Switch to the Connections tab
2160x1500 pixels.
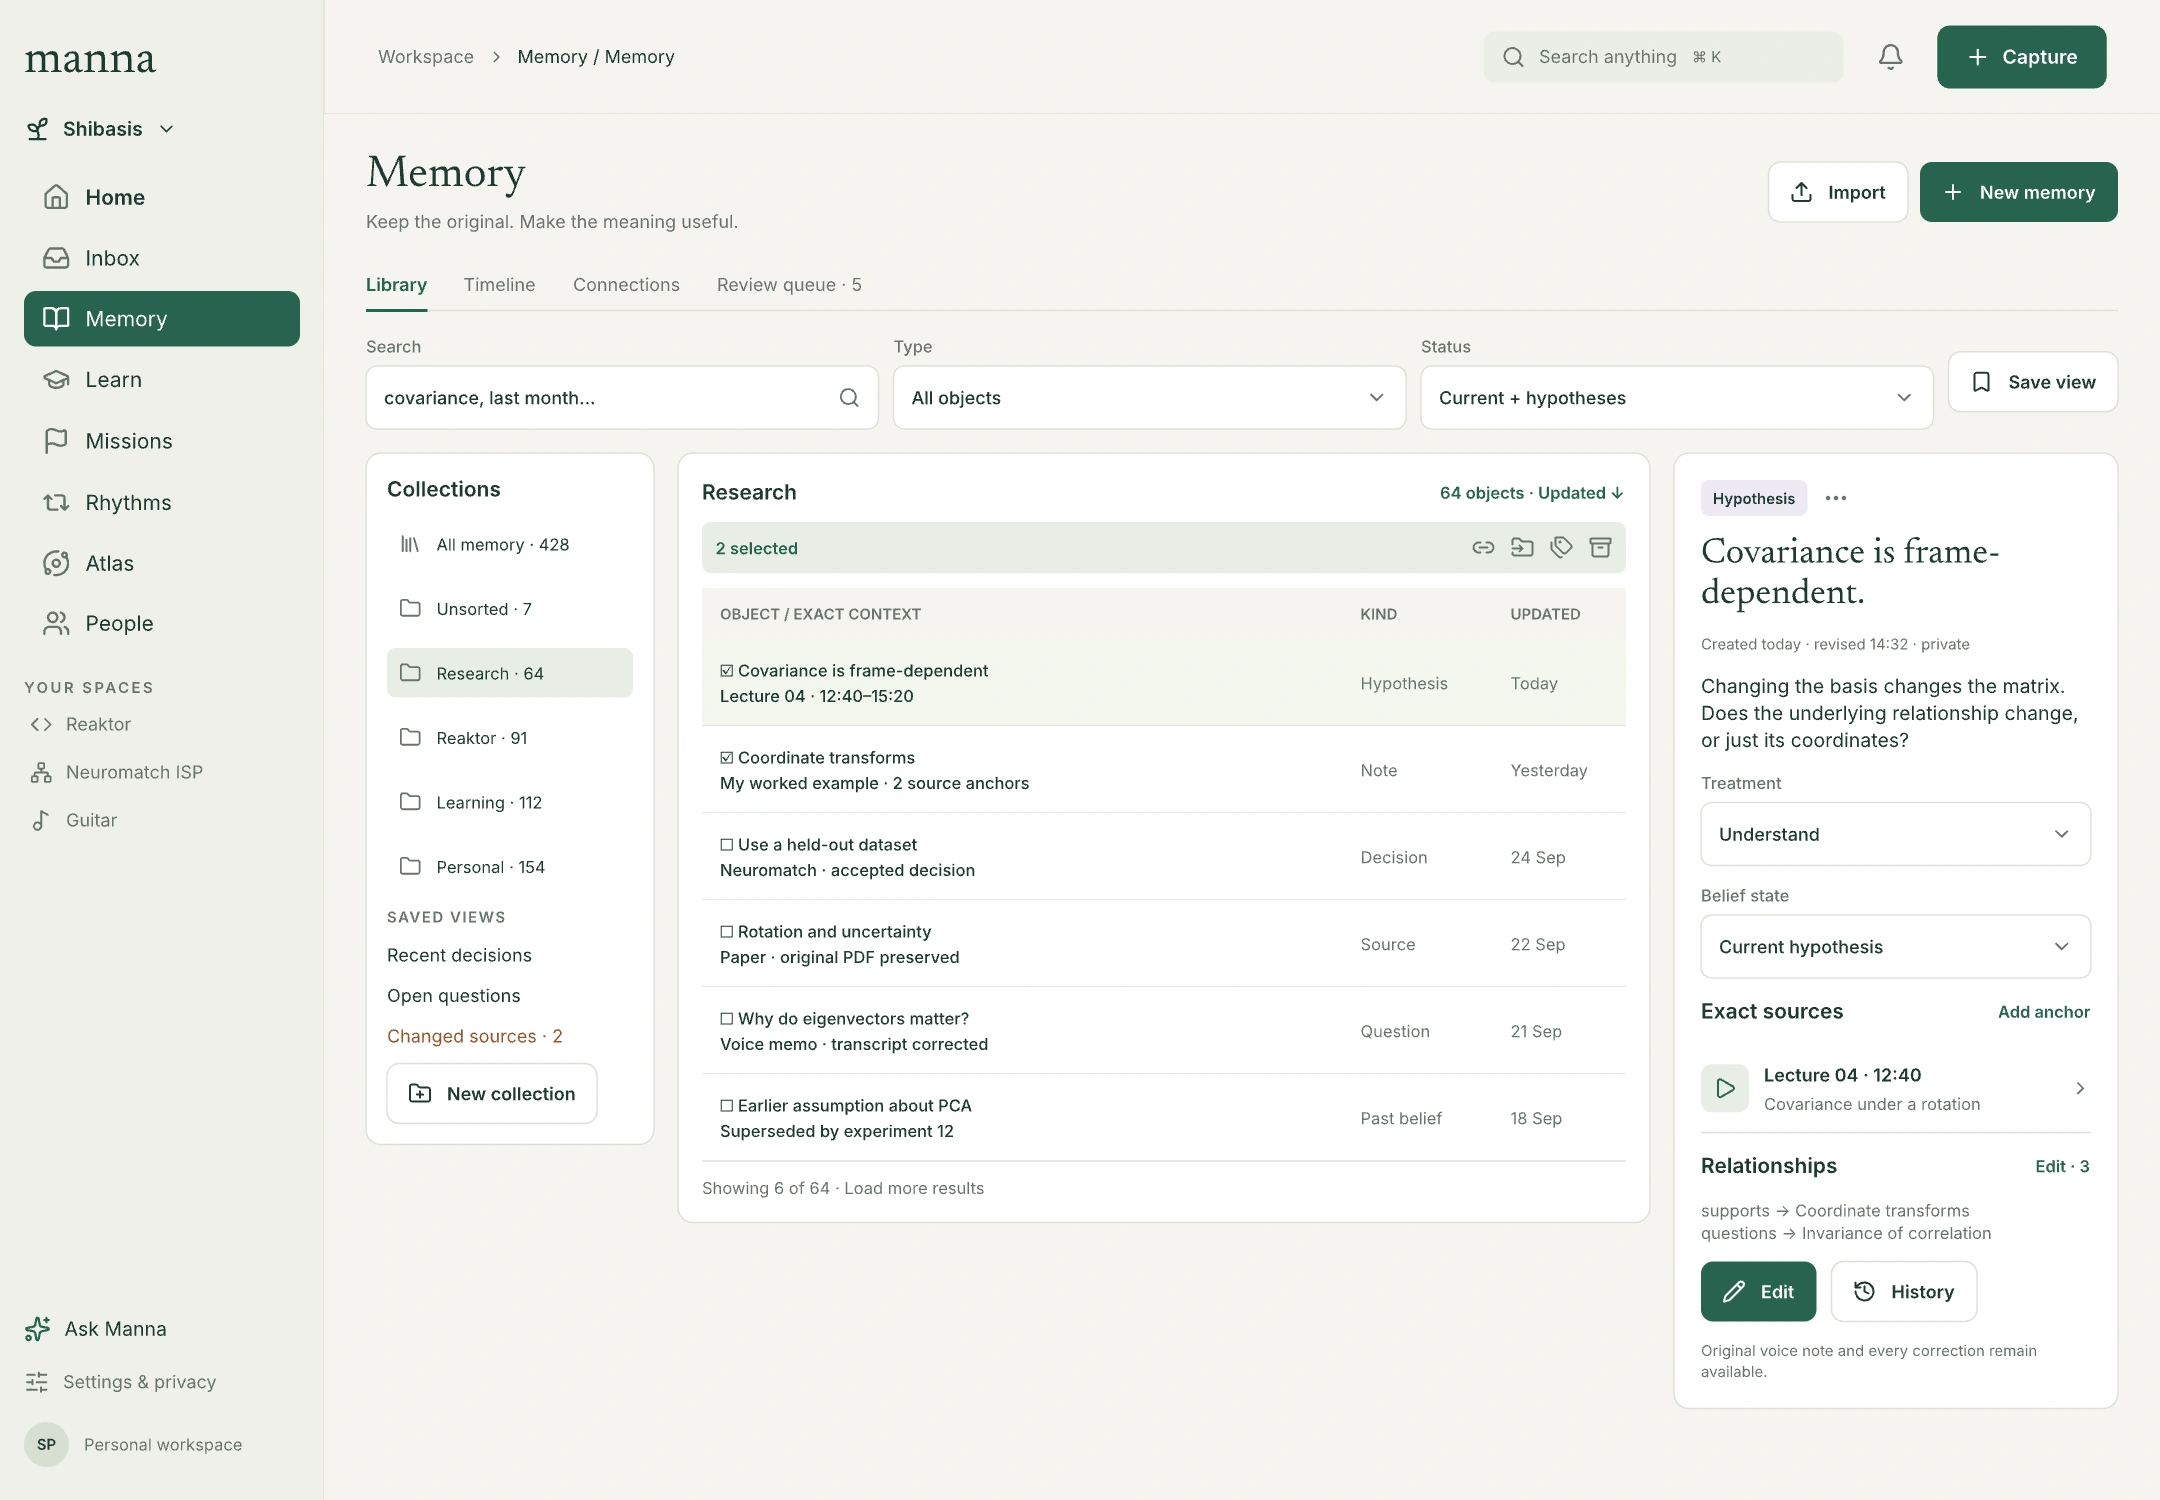[x=626, y=285]
